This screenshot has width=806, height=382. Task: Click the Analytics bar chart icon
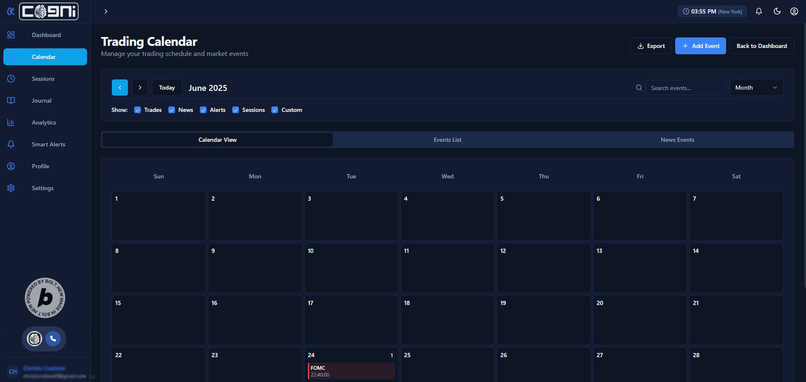coord(11,122)
